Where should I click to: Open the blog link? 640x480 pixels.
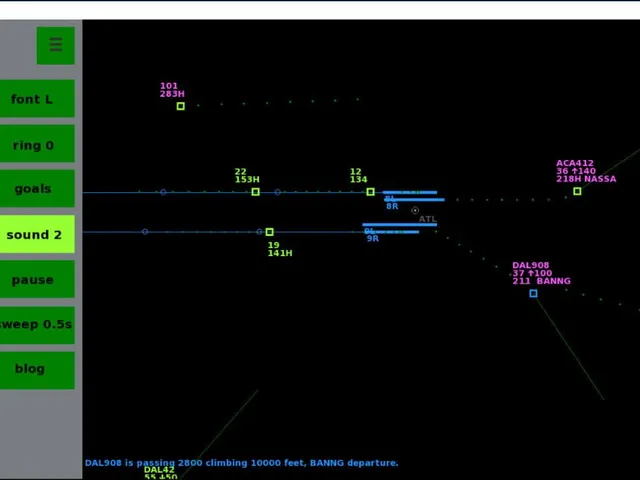(x=37, y=370)
